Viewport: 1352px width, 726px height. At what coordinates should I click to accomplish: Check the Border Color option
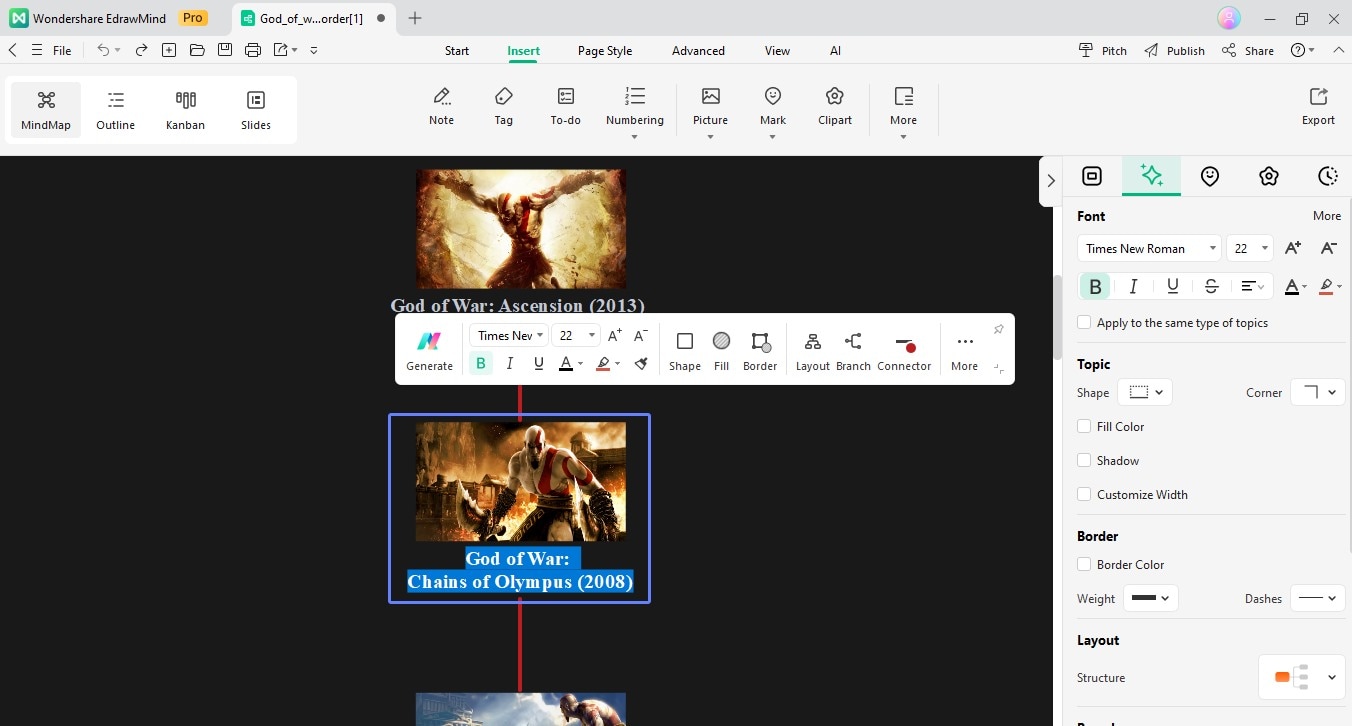pos(1084,564)
